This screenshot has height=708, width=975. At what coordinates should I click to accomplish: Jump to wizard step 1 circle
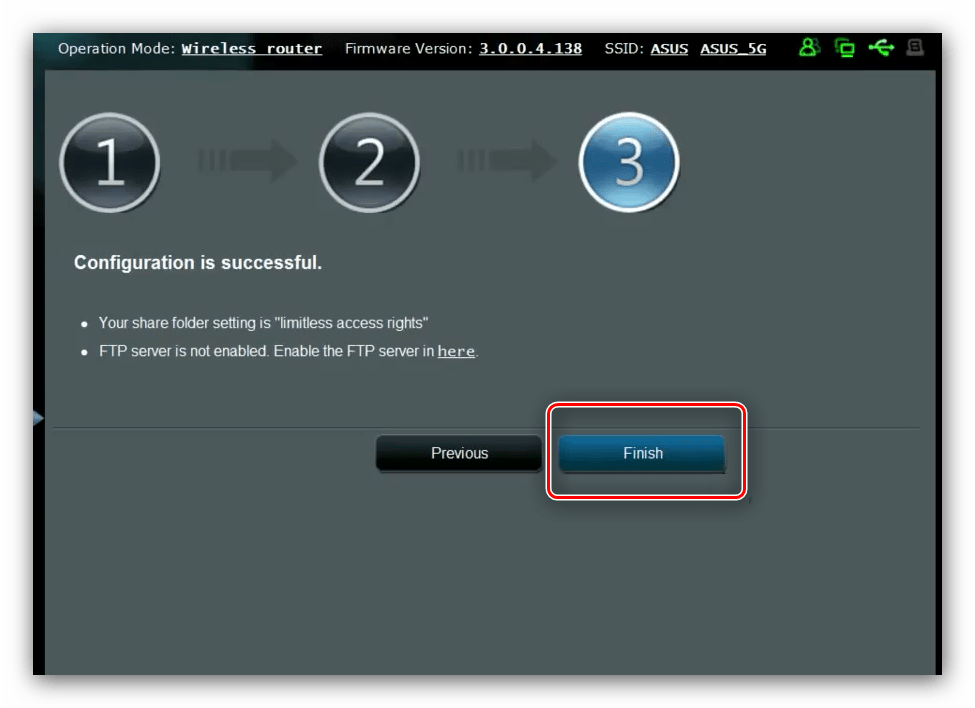110,162
